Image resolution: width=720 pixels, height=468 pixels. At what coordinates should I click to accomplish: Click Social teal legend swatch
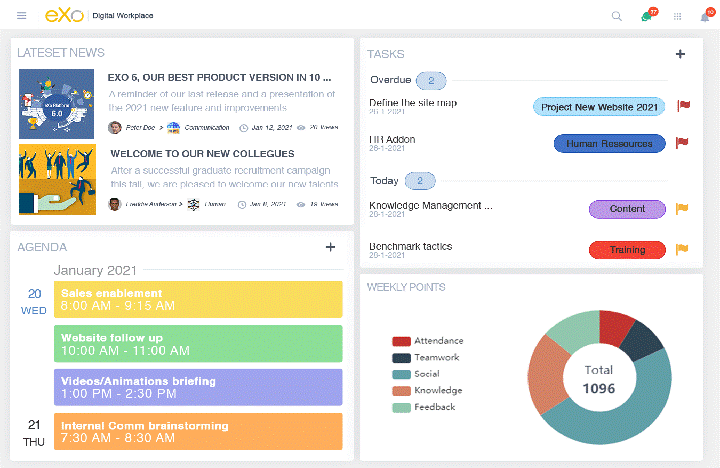point(401,374)
